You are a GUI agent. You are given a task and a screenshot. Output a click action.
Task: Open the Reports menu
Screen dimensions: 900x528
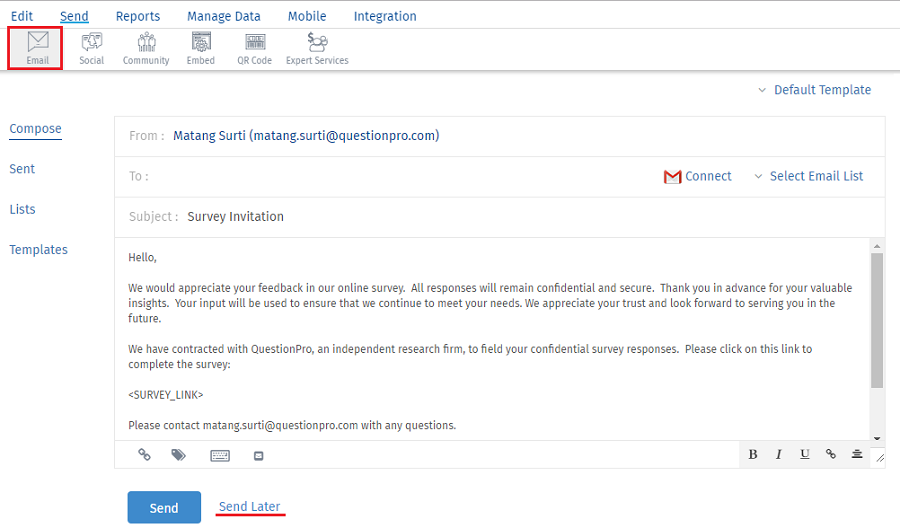[138, 16]
